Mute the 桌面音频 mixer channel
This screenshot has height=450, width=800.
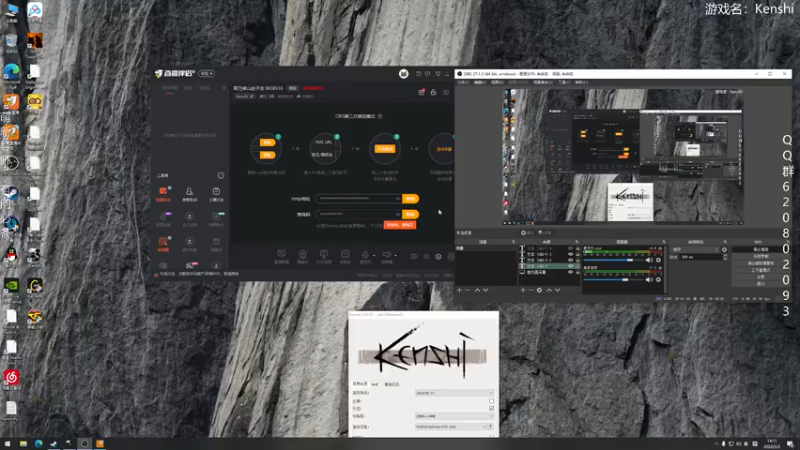(x=649, y=280)
